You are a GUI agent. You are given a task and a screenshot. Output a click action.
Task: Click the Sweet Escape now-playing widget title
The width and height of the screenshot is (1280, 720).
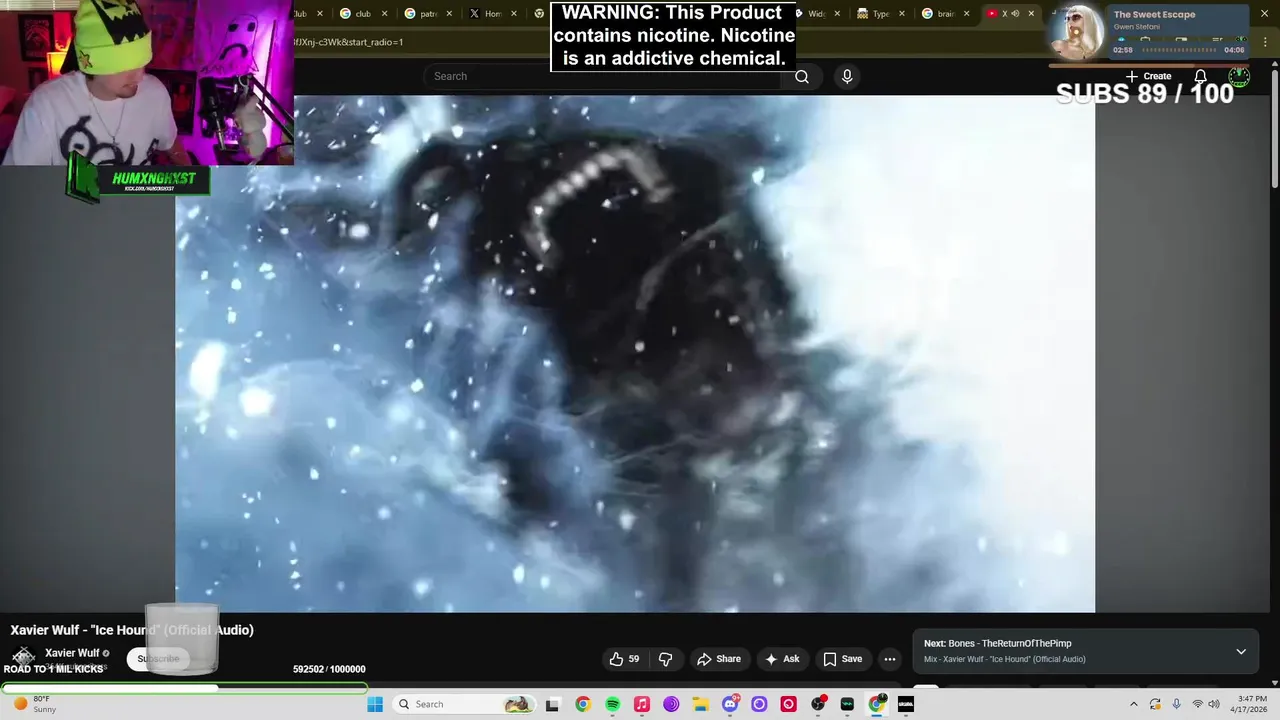point(1154,15)
